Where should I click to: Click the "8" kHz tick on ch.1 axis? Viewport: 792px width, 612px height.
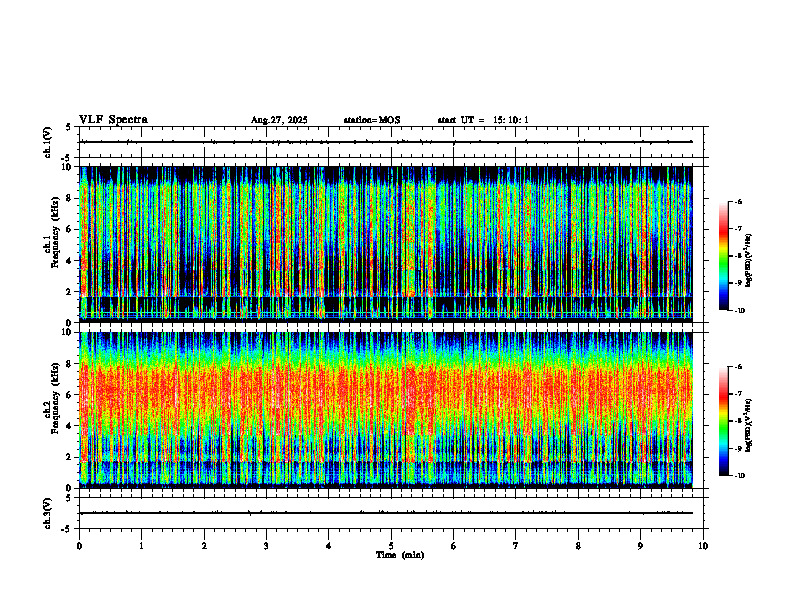[x=69, y=198]
